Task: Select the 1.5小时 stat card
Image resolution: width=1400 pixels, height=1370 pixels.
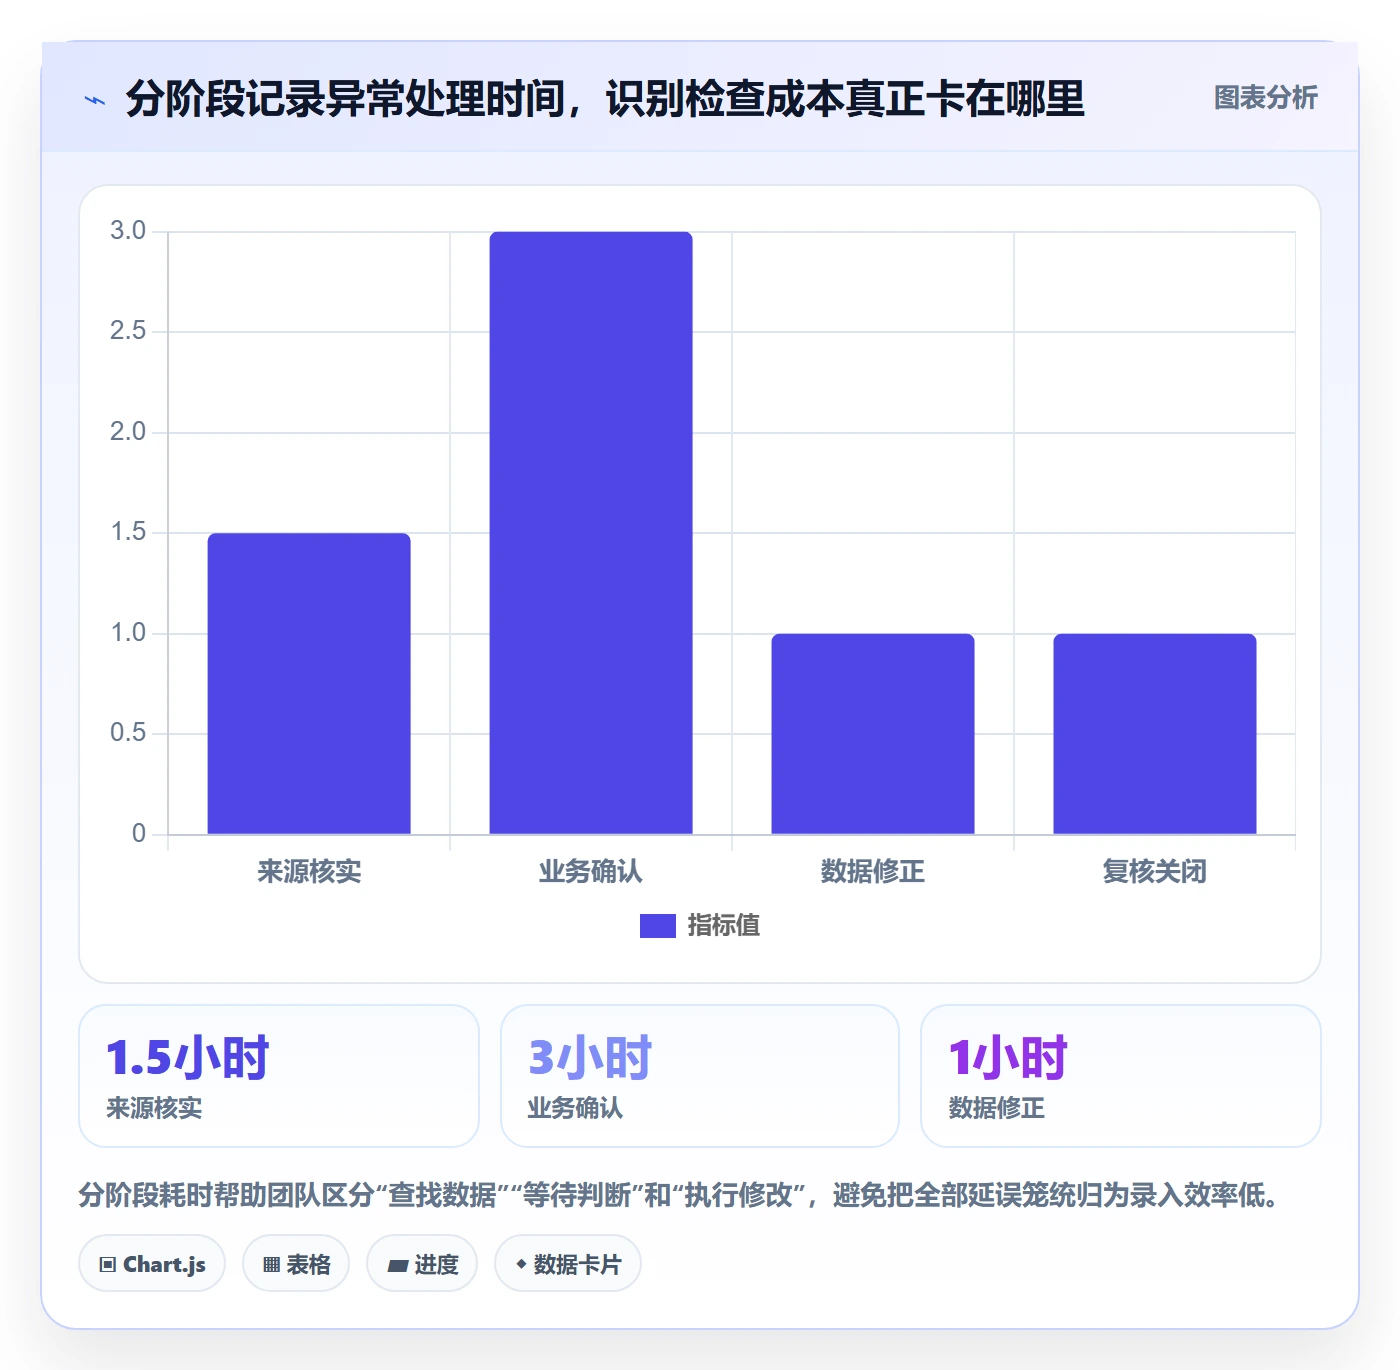Action: (279, 1076)
